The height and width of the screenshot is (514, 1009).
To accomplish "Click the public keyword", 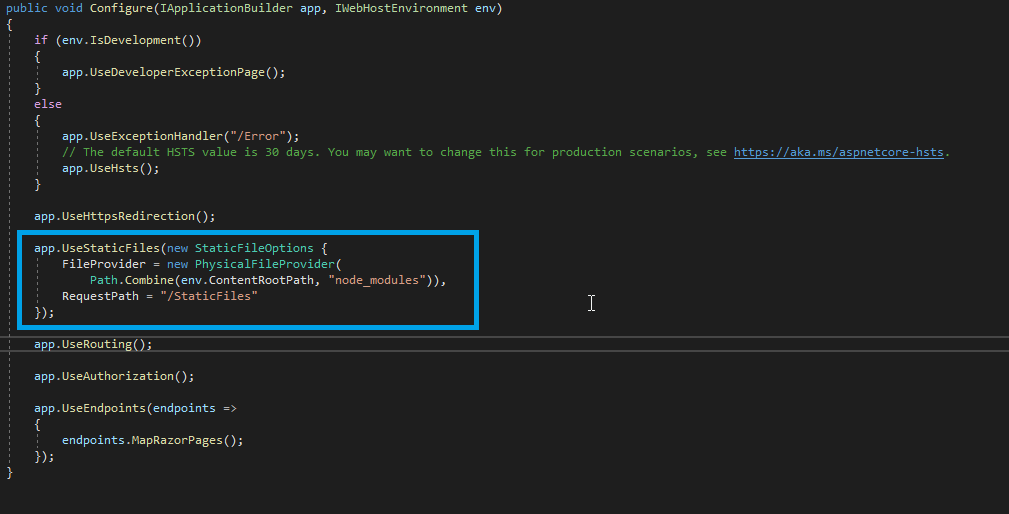I will click(27, 8).
